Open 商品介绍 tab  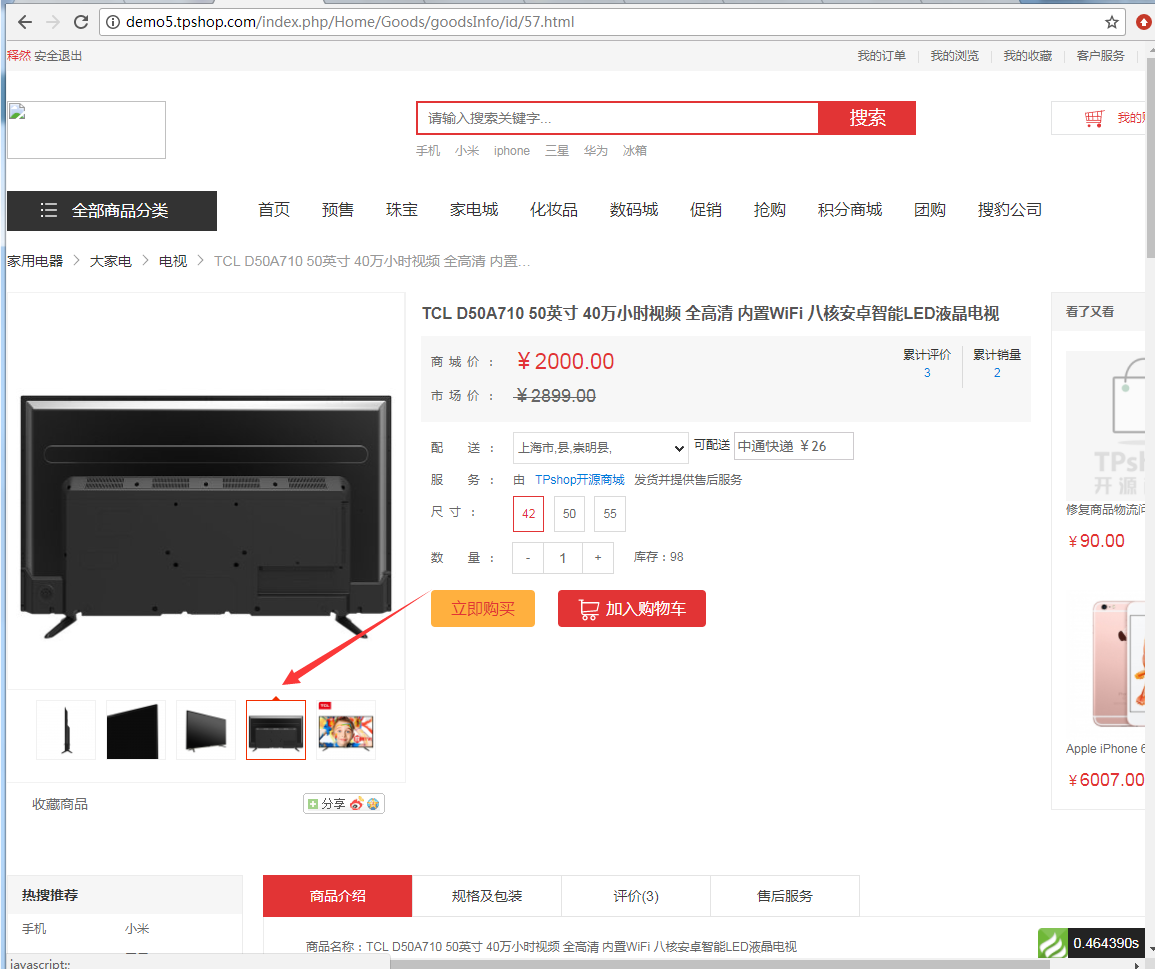click(337, 896)
